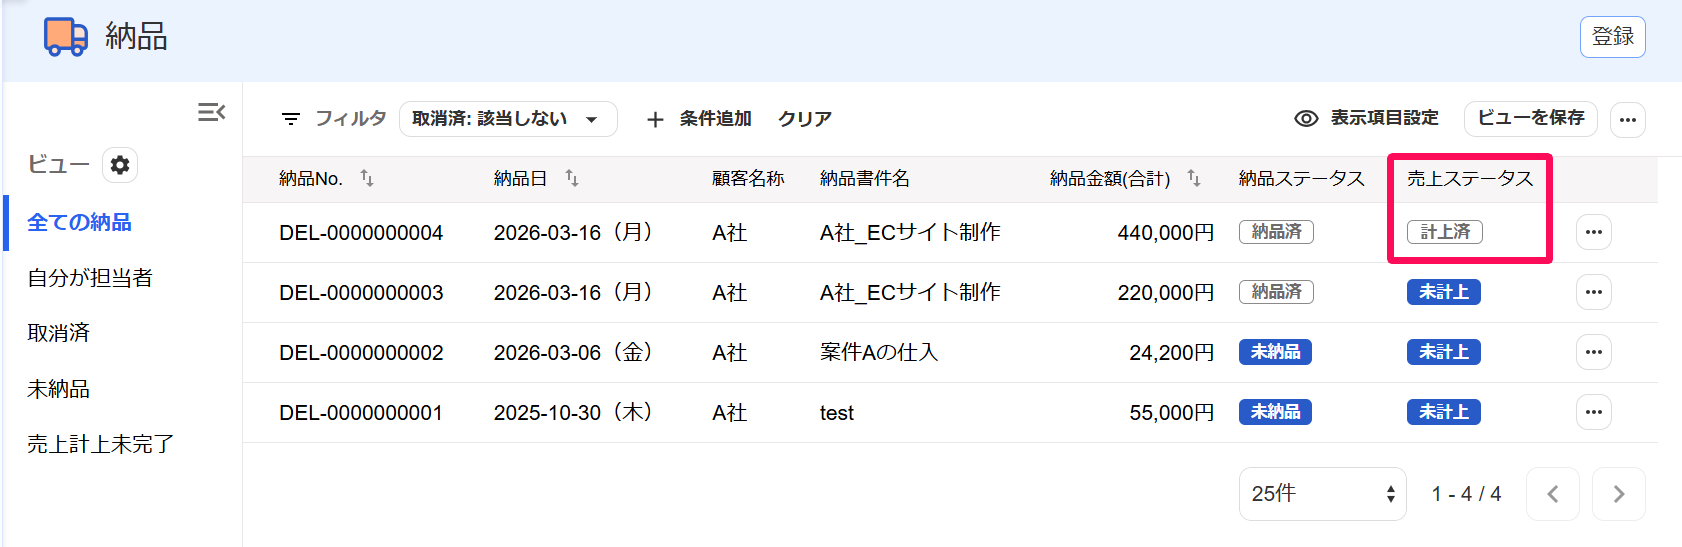Go to next page with right chevron
Screen dimensions: 1682x547
point(1619,494)
